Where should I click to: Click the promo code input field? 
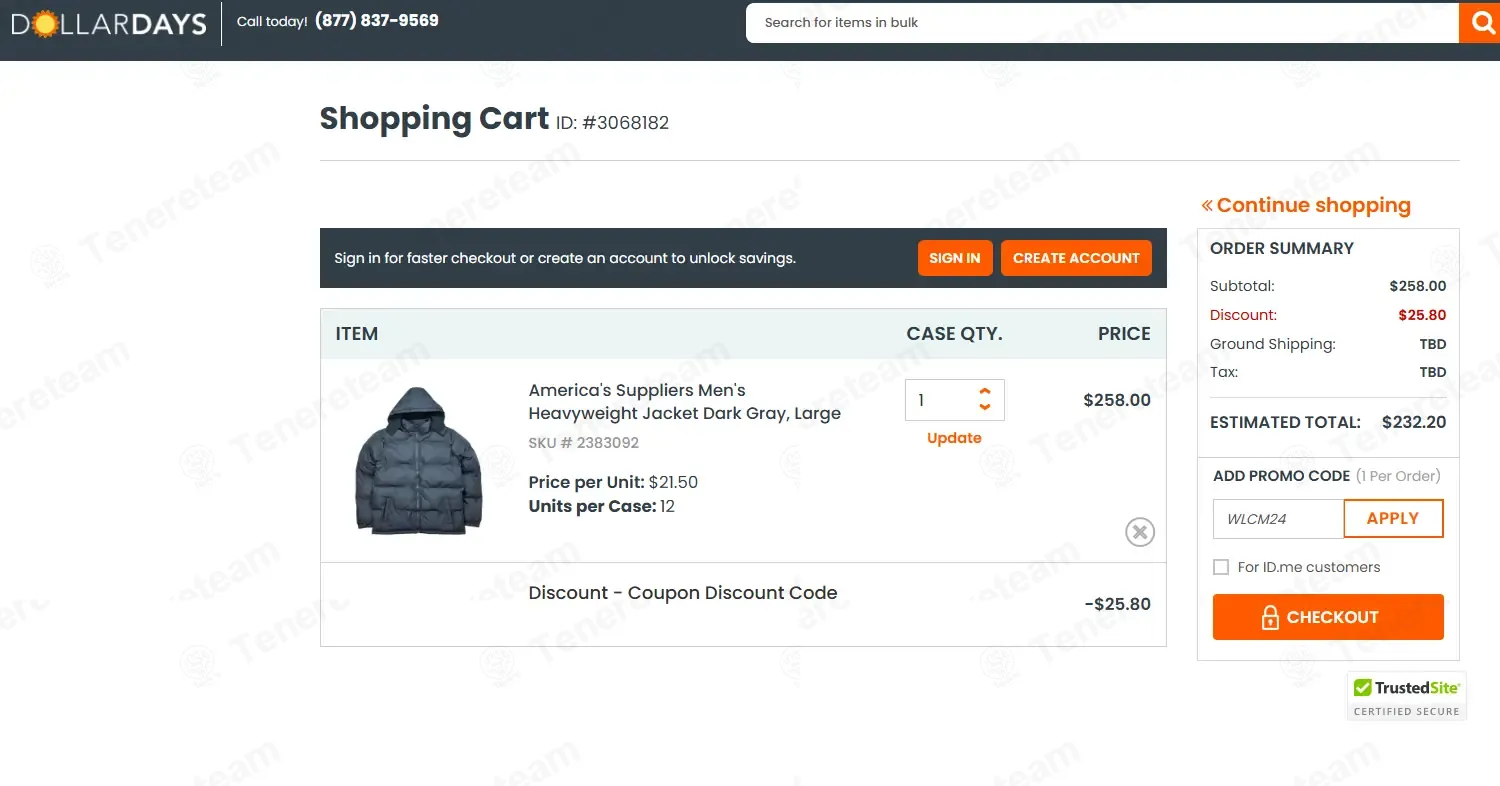tap(1278, 519)
